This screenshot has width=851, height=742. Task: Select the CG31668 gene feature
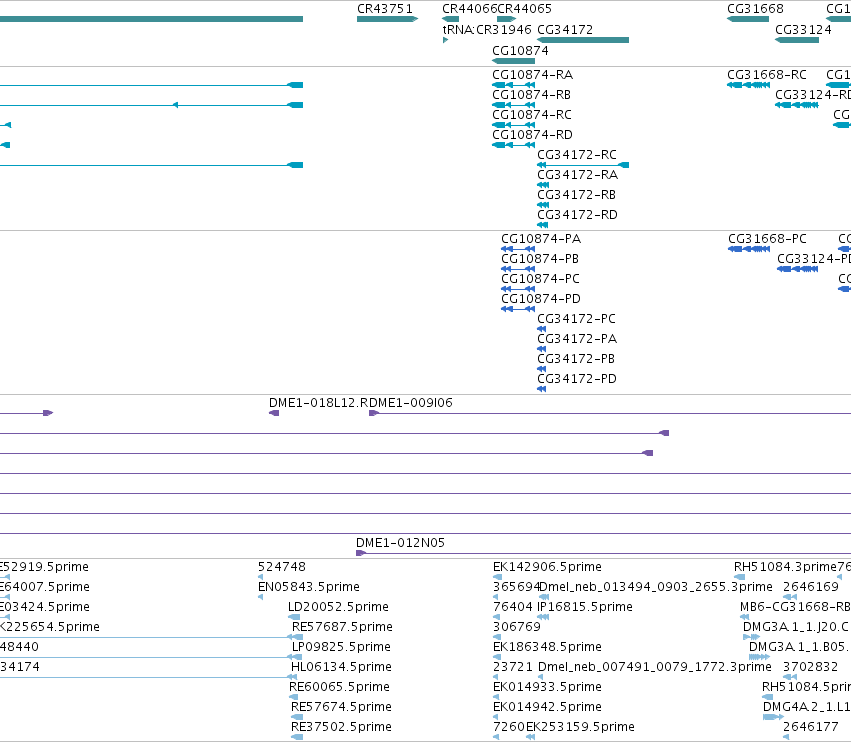coord(748,19)
